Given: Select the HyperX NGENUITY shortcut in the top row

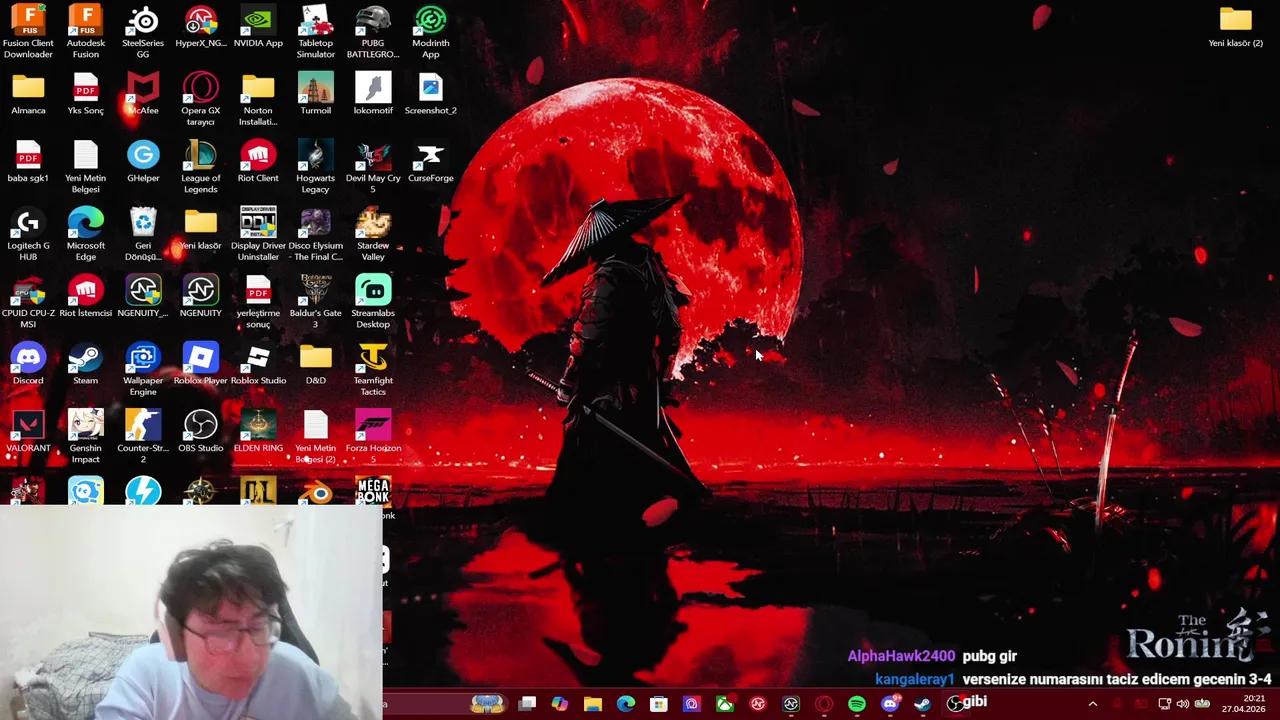Looking at the screenshot, I should 200,27.
